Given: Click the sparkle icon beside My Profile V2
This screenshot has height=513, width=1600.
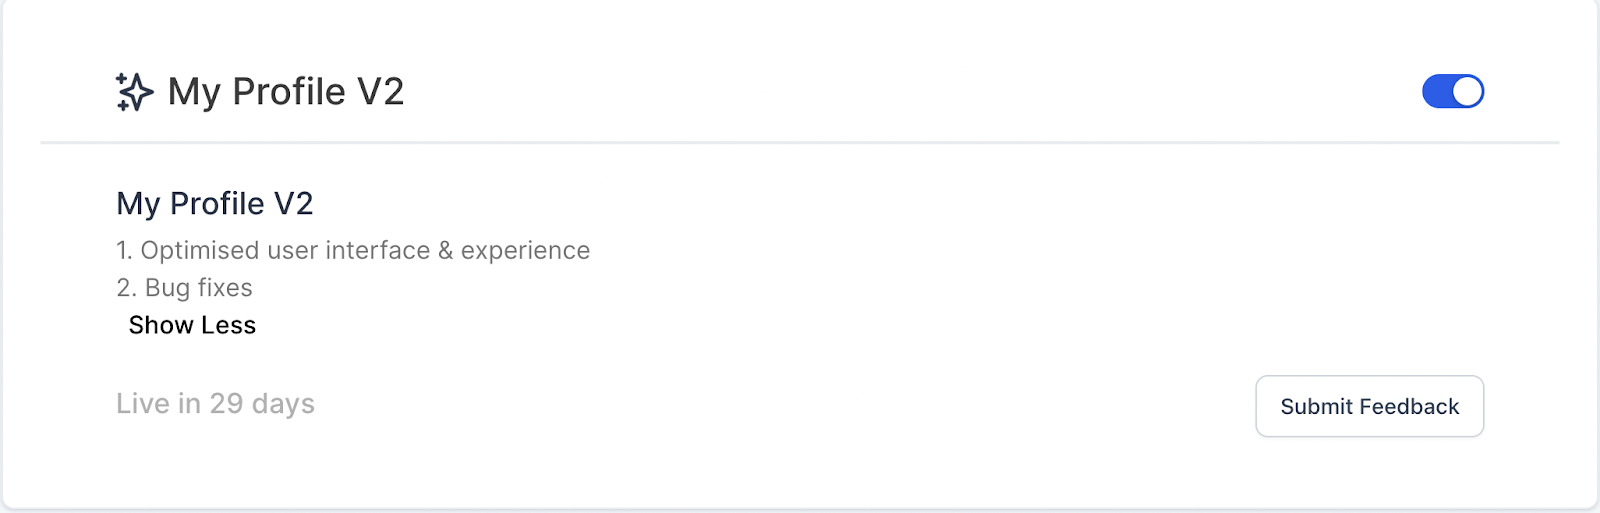Looking at the screenshot, I should click(134, 92).
